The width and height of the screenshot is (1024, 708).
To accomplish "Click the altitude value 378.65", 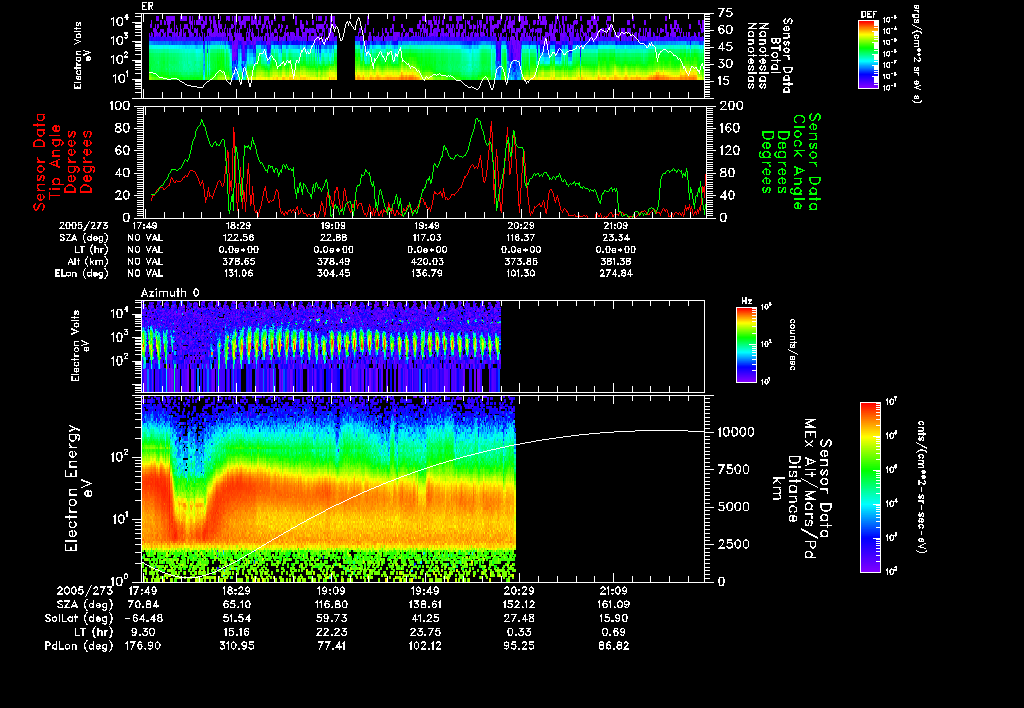I will 238,261.
